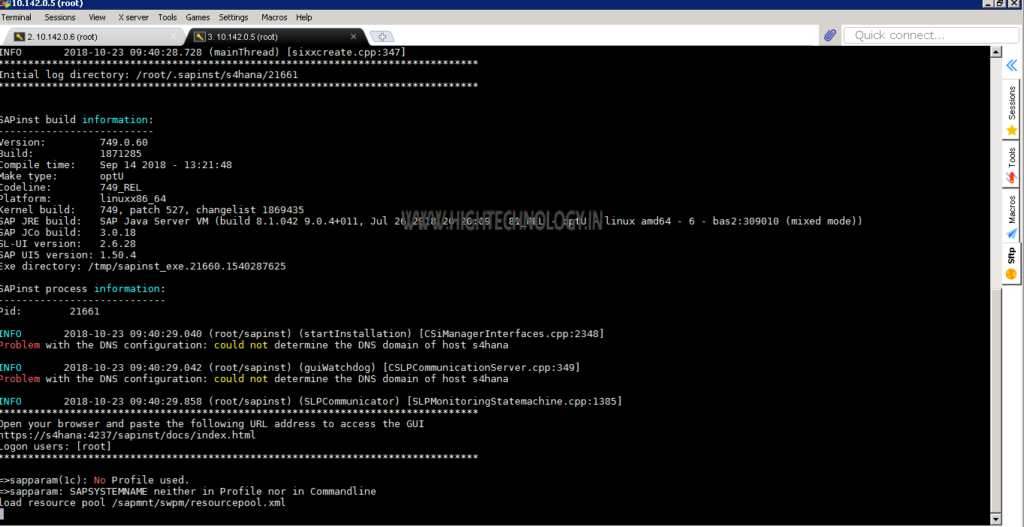Click the 'Make type: optU' line
The image size is (1024, 527).
pos(62,176)
